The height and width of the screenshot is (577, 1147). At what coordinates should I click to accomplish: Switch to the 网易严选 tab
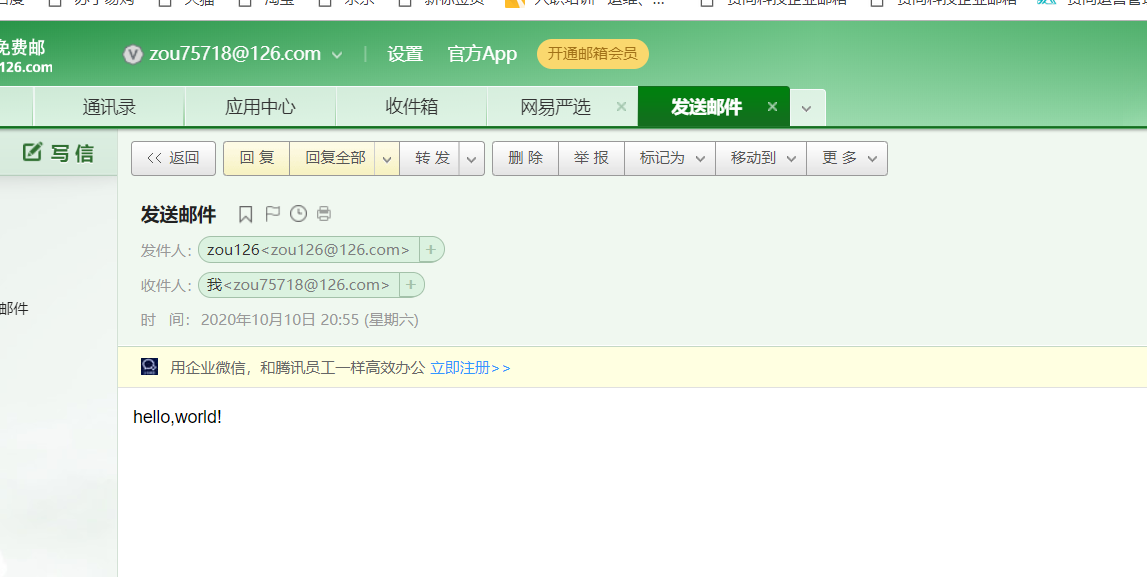pyautogui.click(x=555, y=107)
